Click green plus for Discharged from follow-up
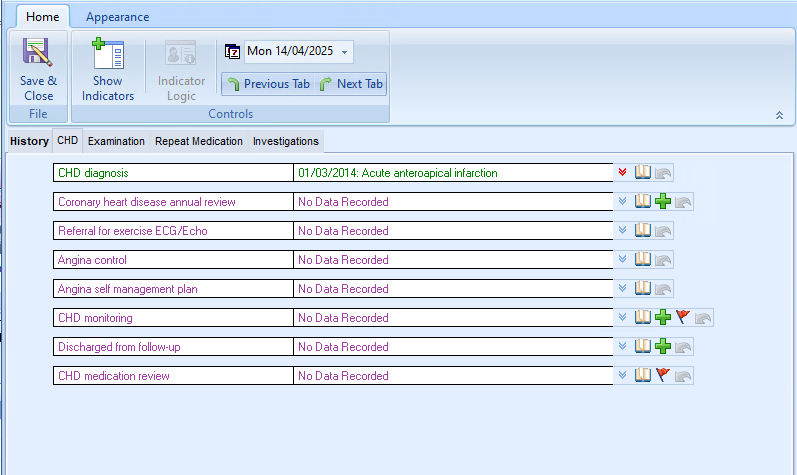 pyautogui.click(x=663, y=347)
